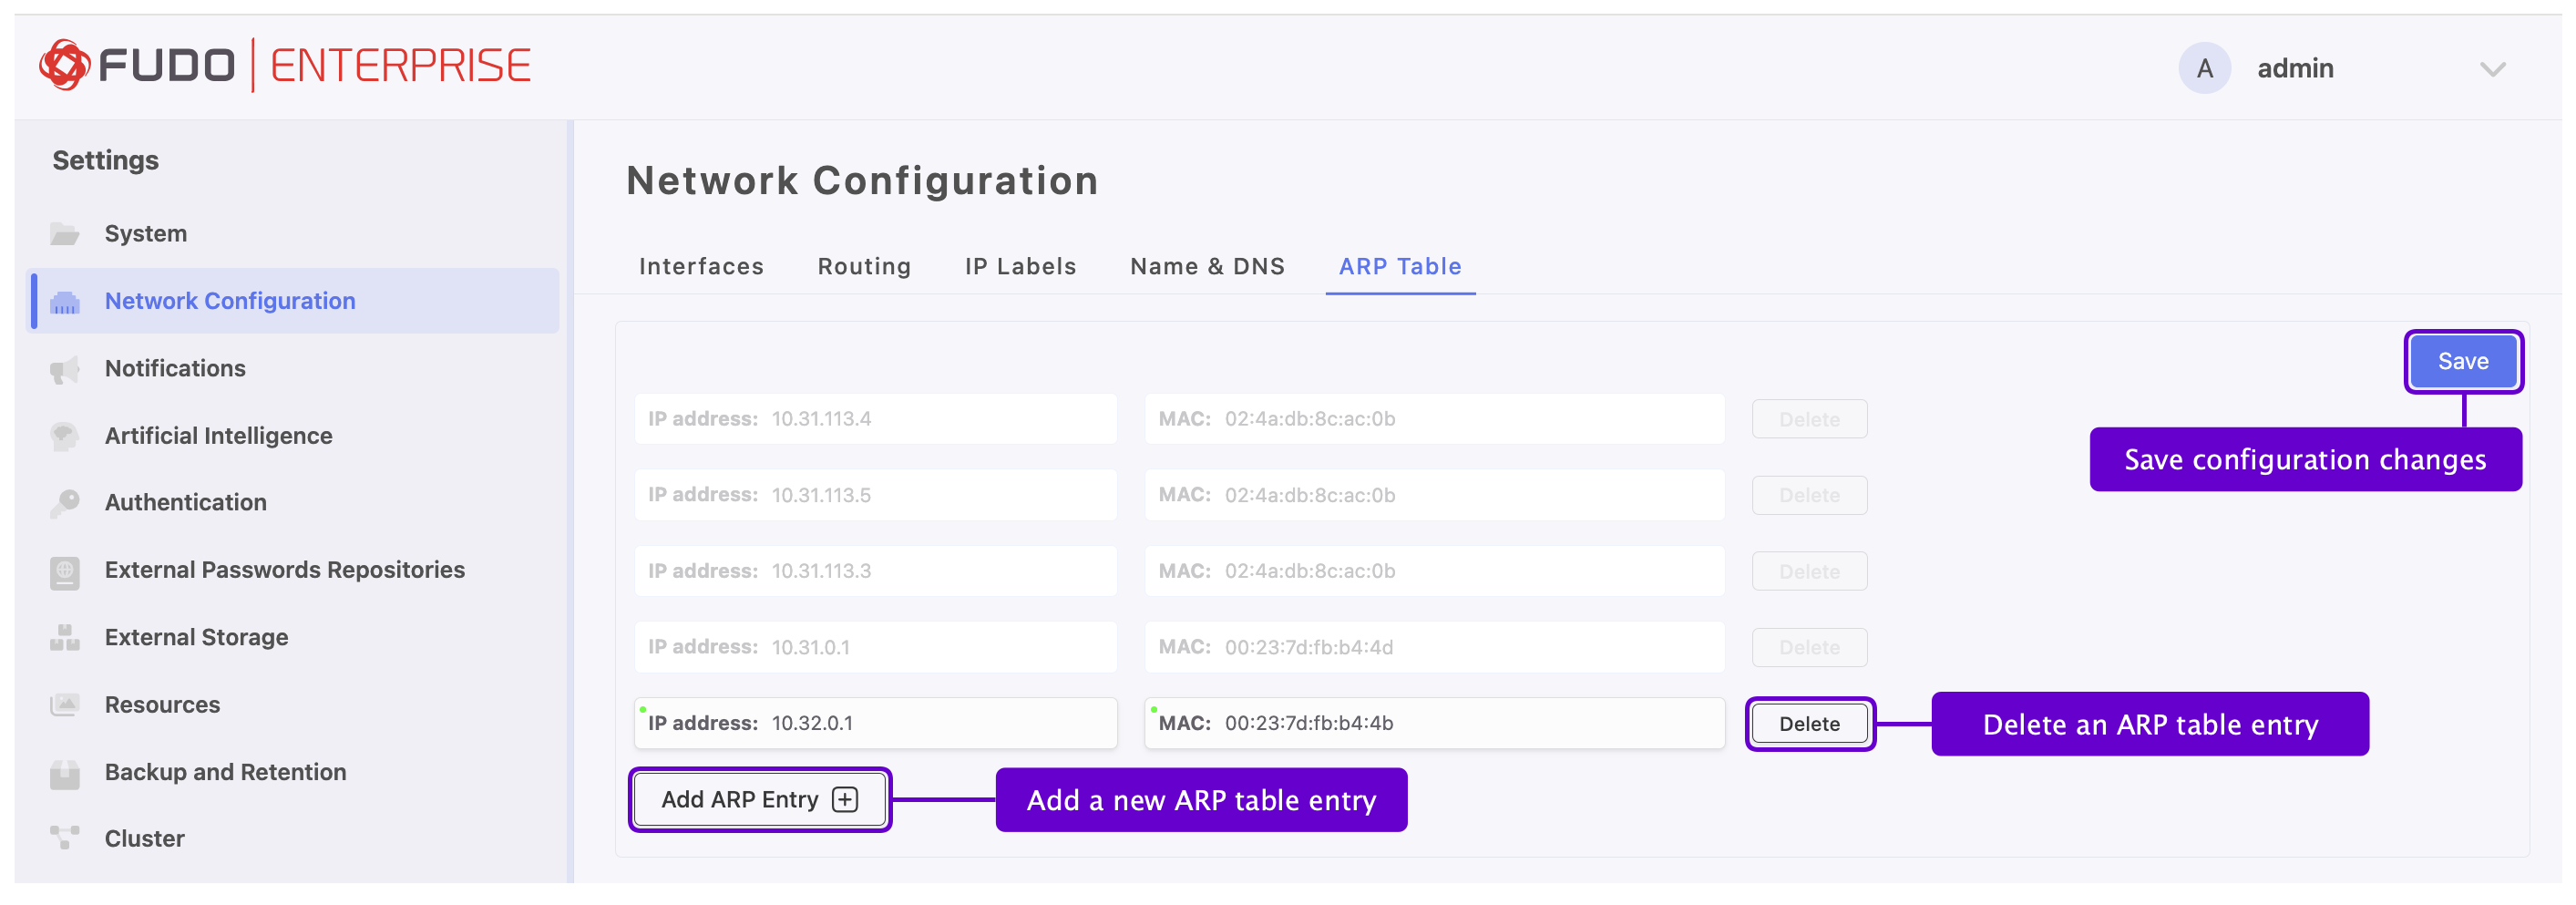
Task: Open External Passwords Repositories icon
Action: pos(65,571)
